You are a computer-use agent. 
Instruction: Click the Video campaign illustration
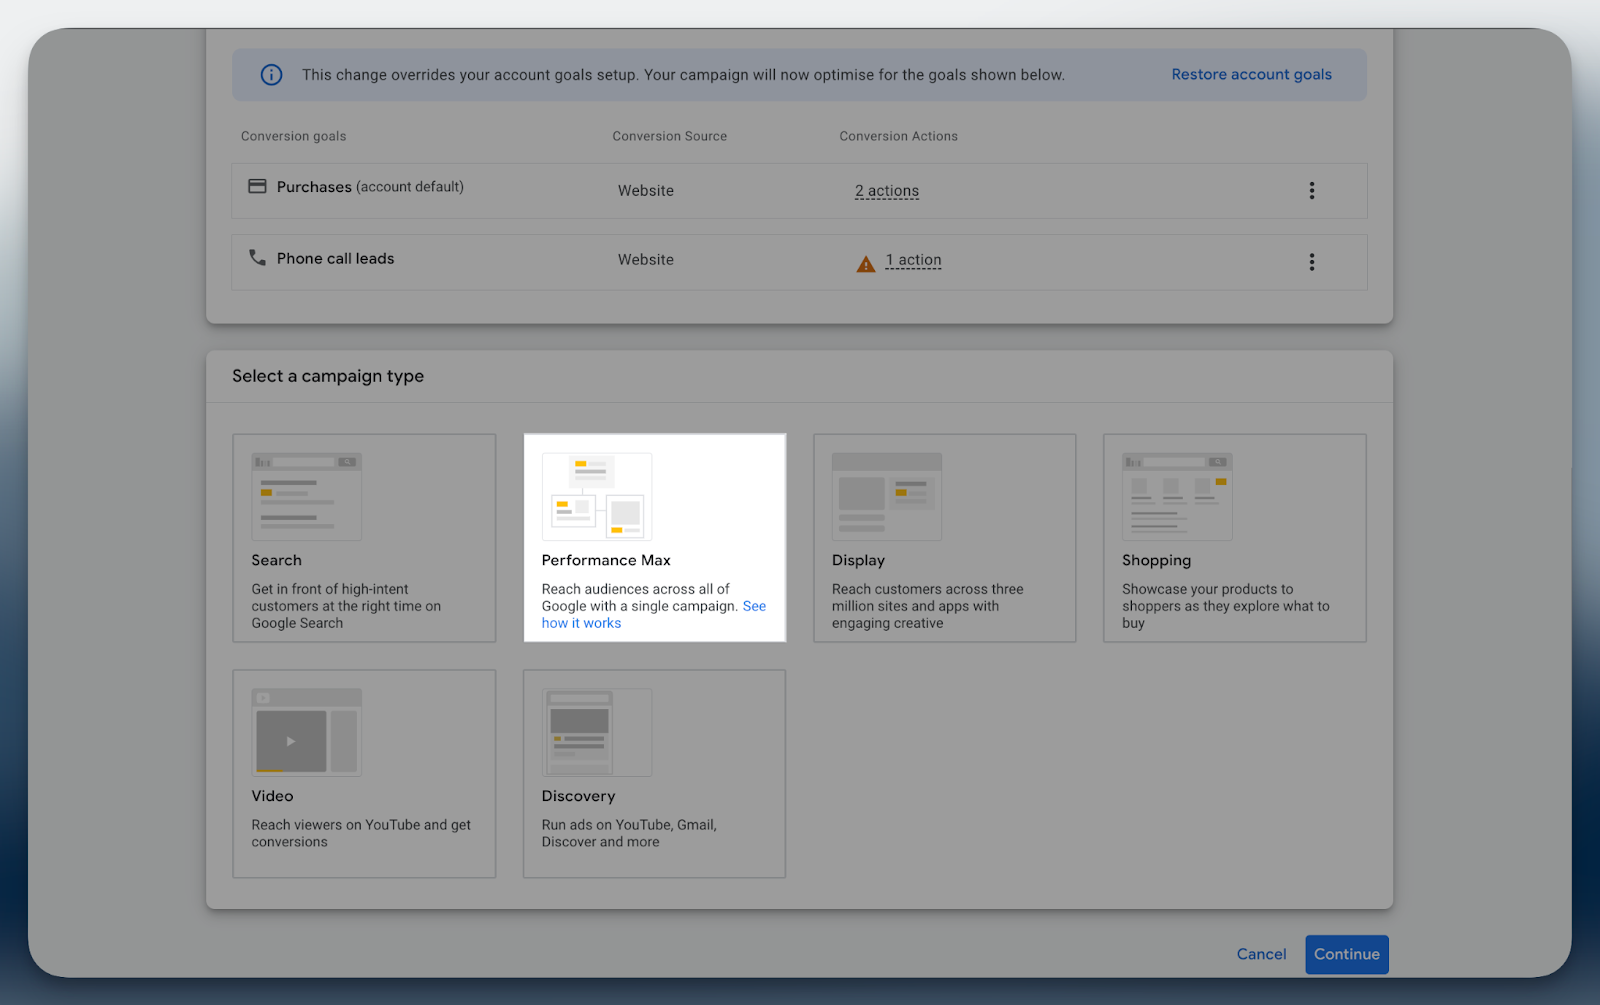[306, 733]
